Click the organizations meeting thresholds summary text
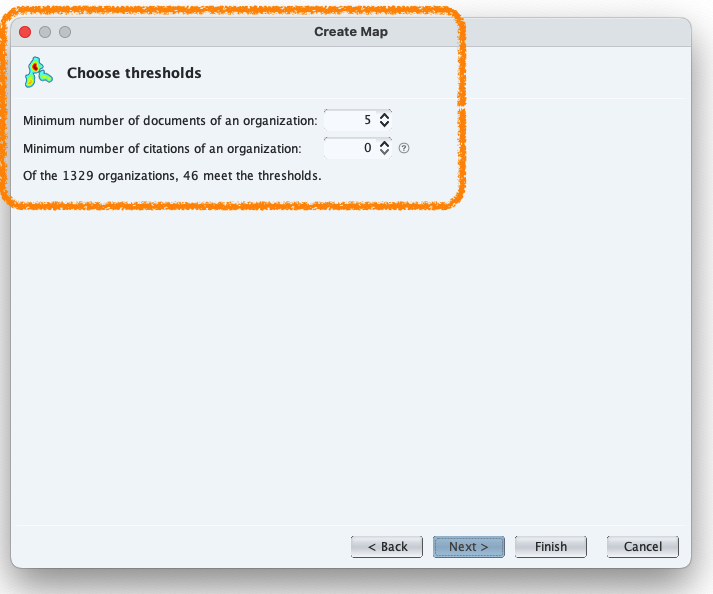 click(x=172, y=175)
